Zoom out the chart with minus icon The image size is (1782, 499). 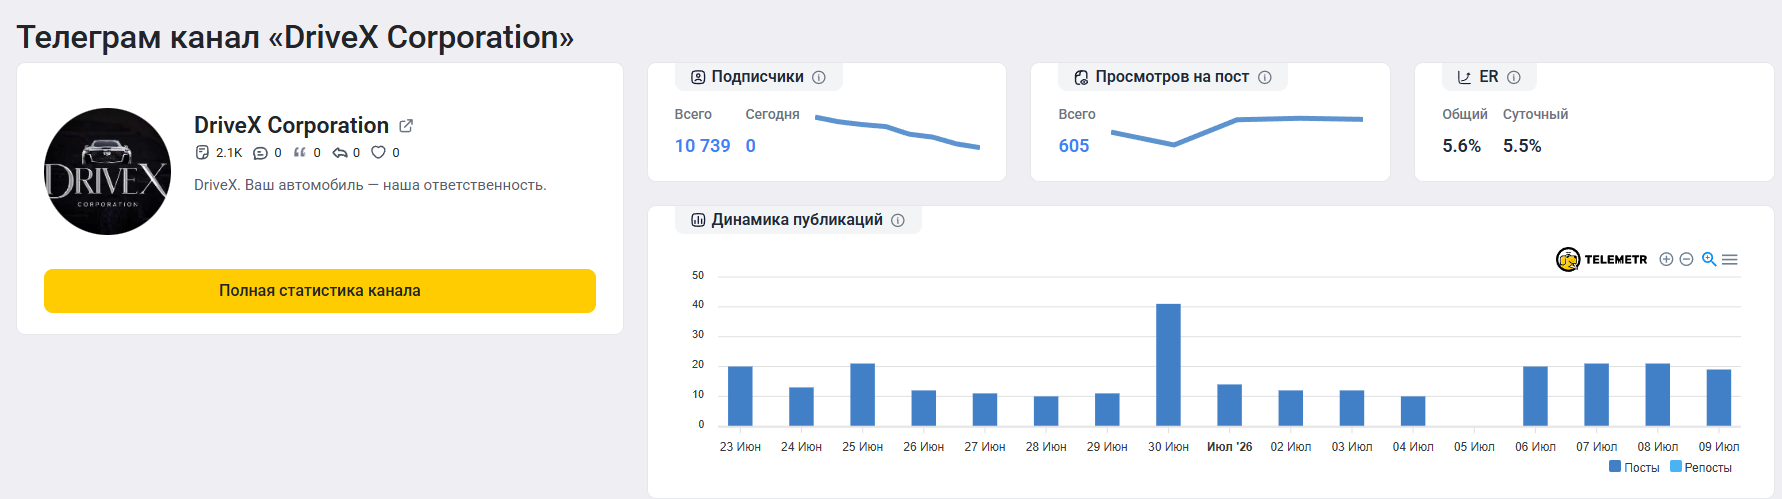click(x=1686, y=259)
